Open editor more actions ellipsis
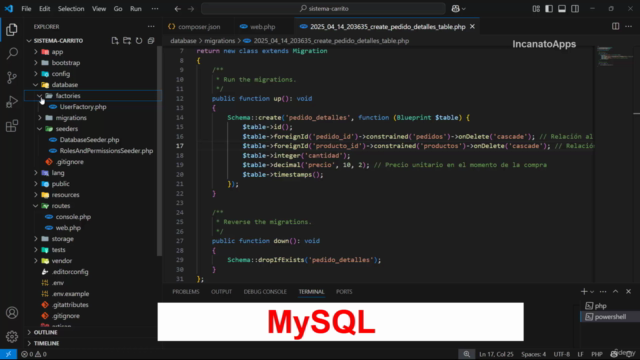The image size is (640, 360). click(629, 27)
